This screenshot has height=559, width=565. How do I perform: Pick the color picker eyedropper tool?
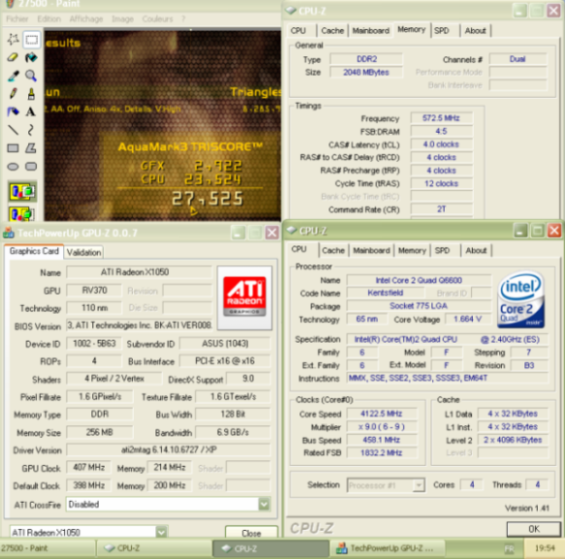tap(13, 76)
